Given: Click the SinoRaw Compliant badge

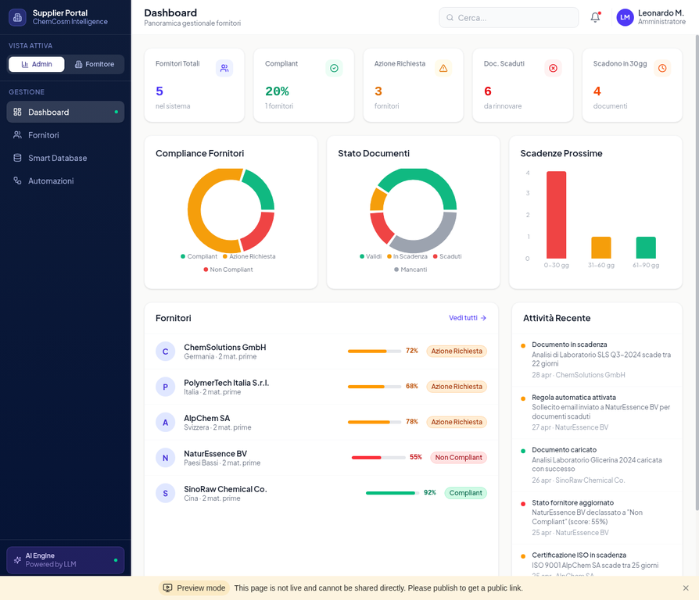Looking at the screenshot, I should [x=465, y=493].
